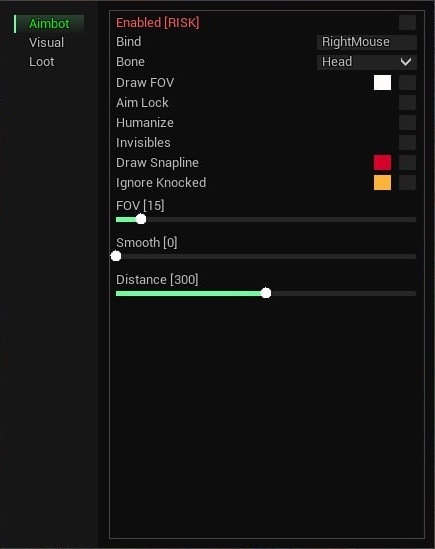Click the Distance slider handle
Screen dimensions: 435x549
(x=266, y=293)
